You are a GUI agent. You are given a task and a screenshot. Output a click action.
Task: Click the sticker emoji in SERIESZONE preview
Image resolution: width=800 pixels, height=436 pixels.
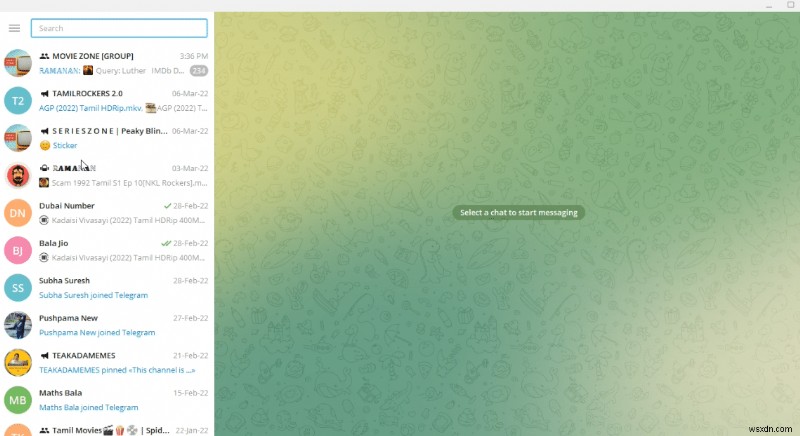point(45,145)
